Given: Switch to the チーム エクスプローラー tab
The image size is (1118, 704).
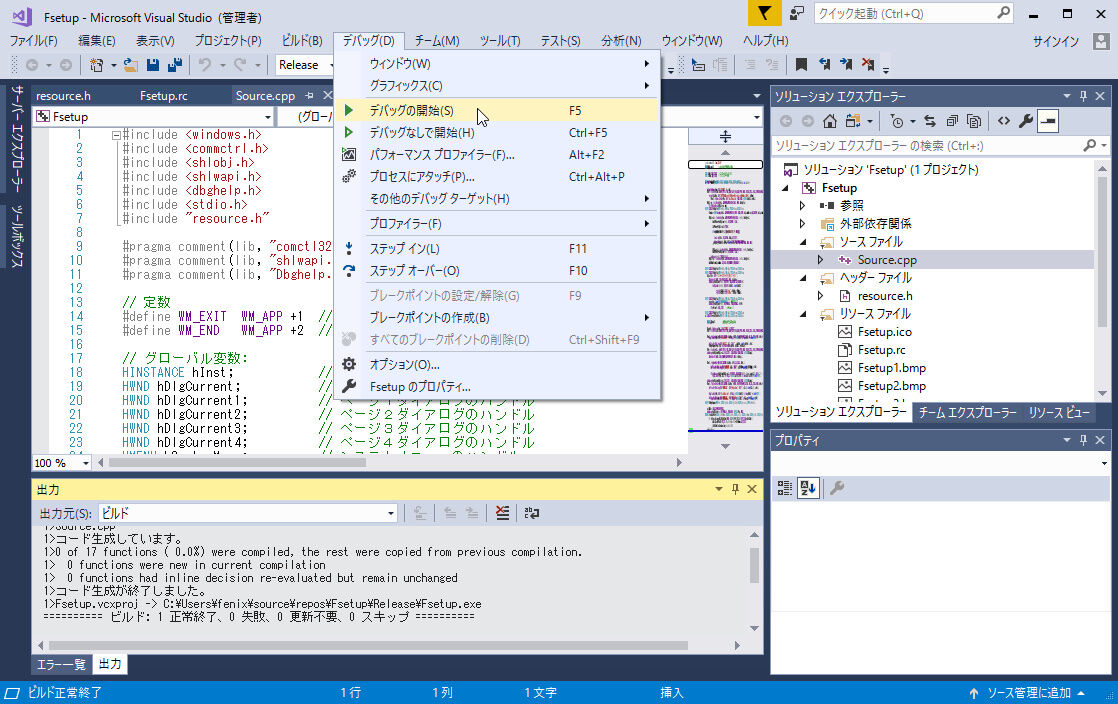Looking at the screenshot, I should tap(968, 412).
